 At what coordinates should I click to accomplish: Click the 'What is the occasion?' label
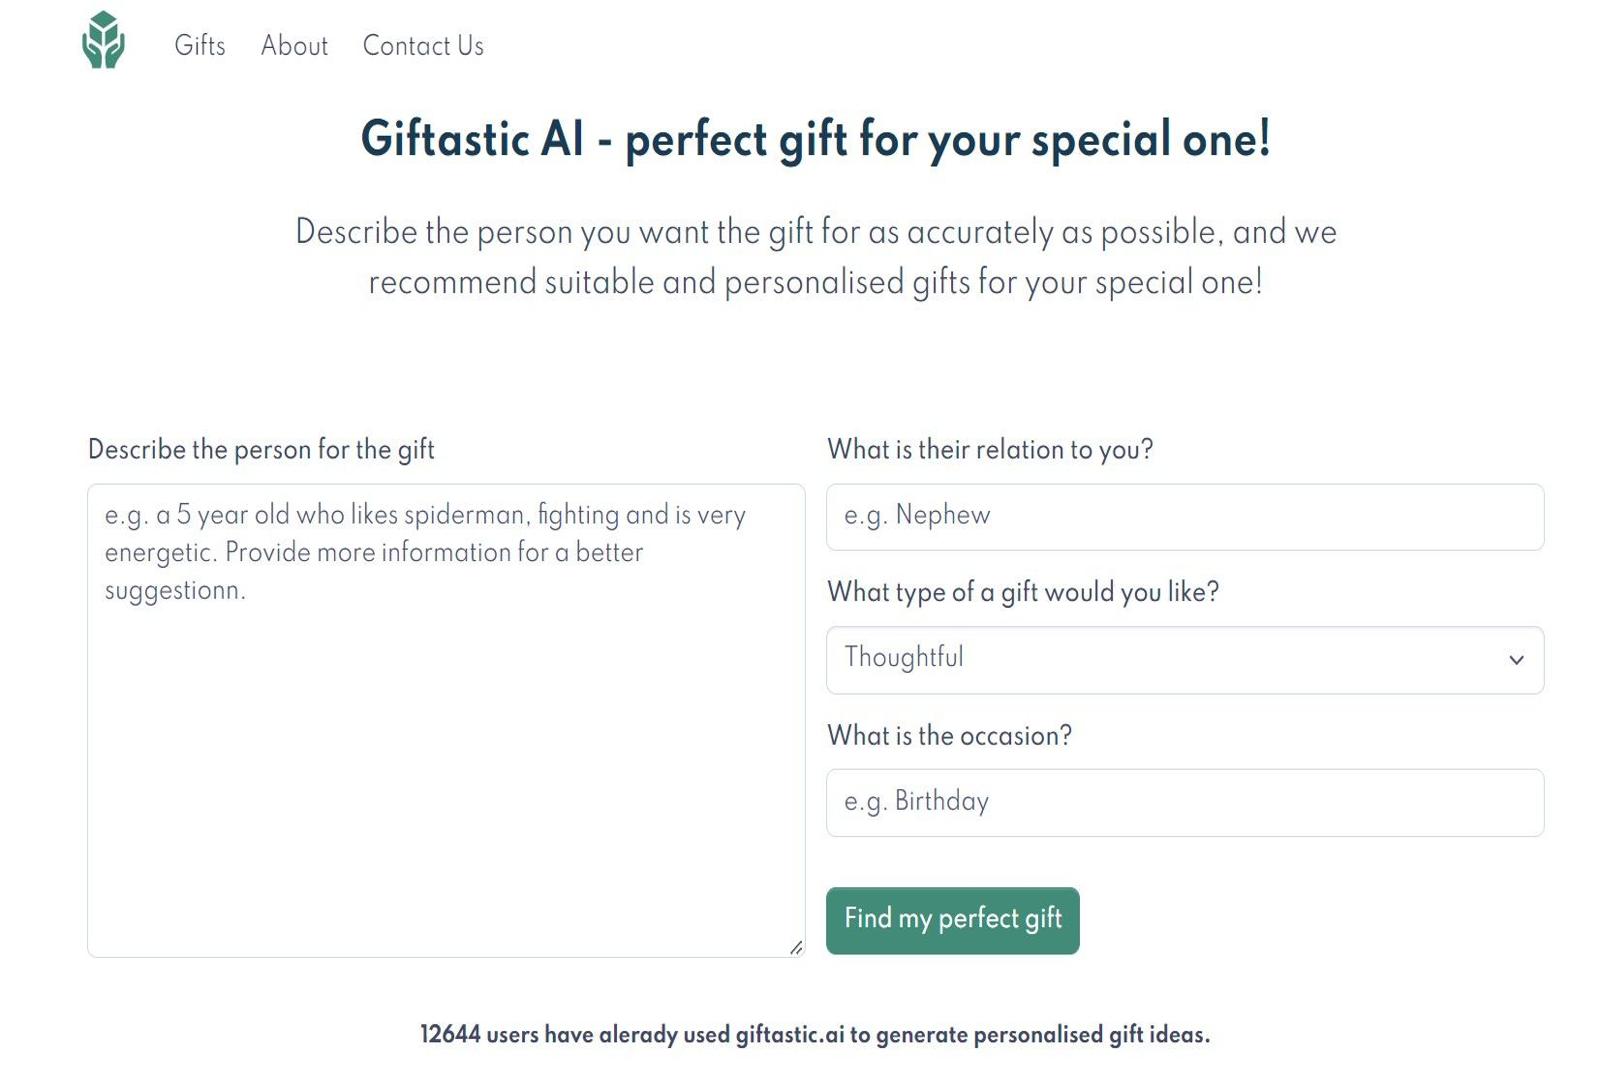[948, 736]
